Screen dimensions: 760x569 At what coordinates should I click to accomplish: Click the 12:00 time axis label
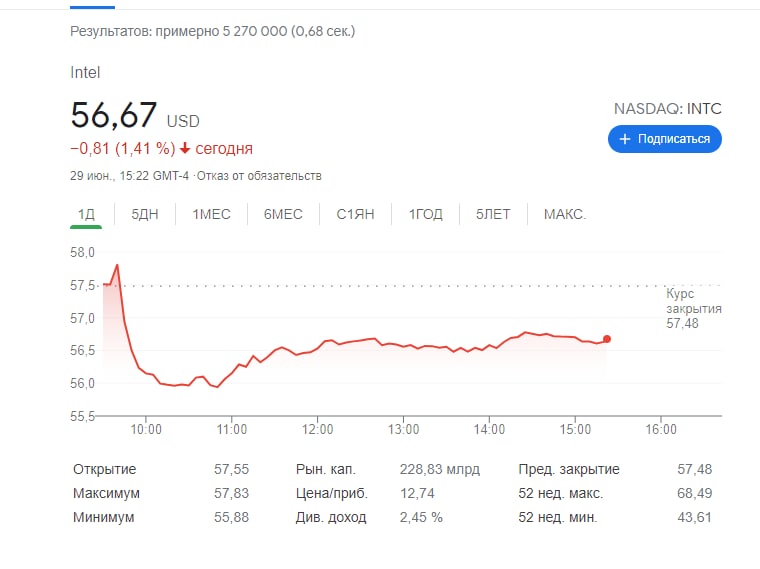pos(317,429)
